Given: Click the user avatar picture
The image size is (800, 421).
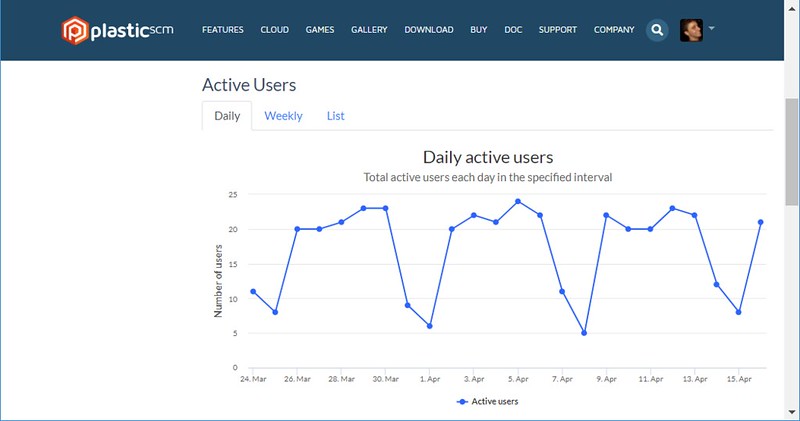Looking at the screenshot, I should [691, 30].
